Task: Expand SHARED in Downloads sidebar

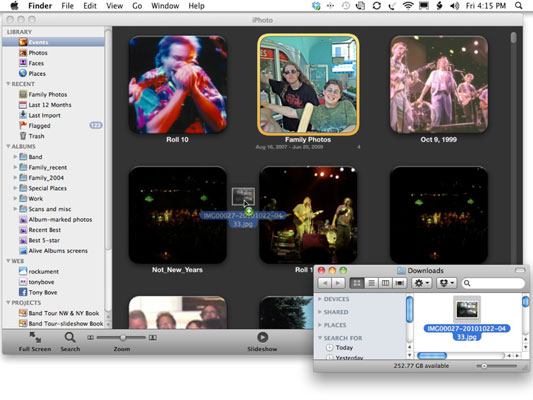Action: click(x=320, y=312)
